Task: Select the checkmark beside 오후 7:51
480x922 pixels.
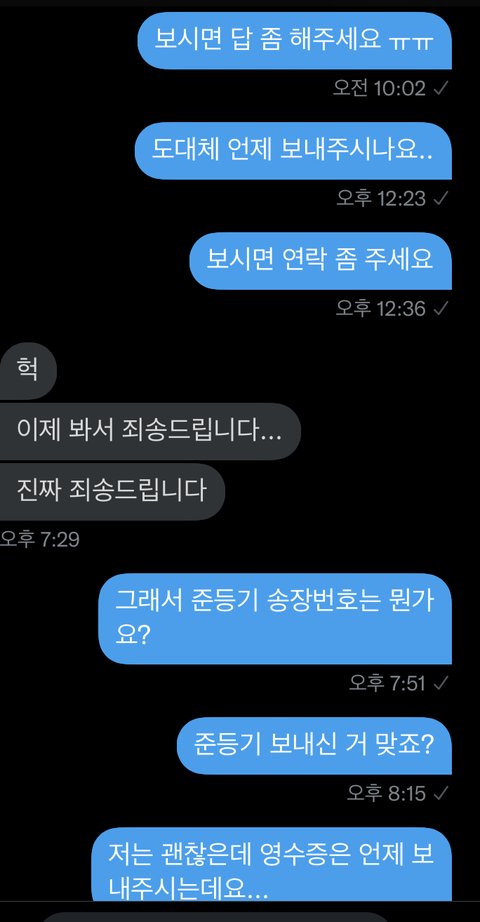Action: point(441,683)
